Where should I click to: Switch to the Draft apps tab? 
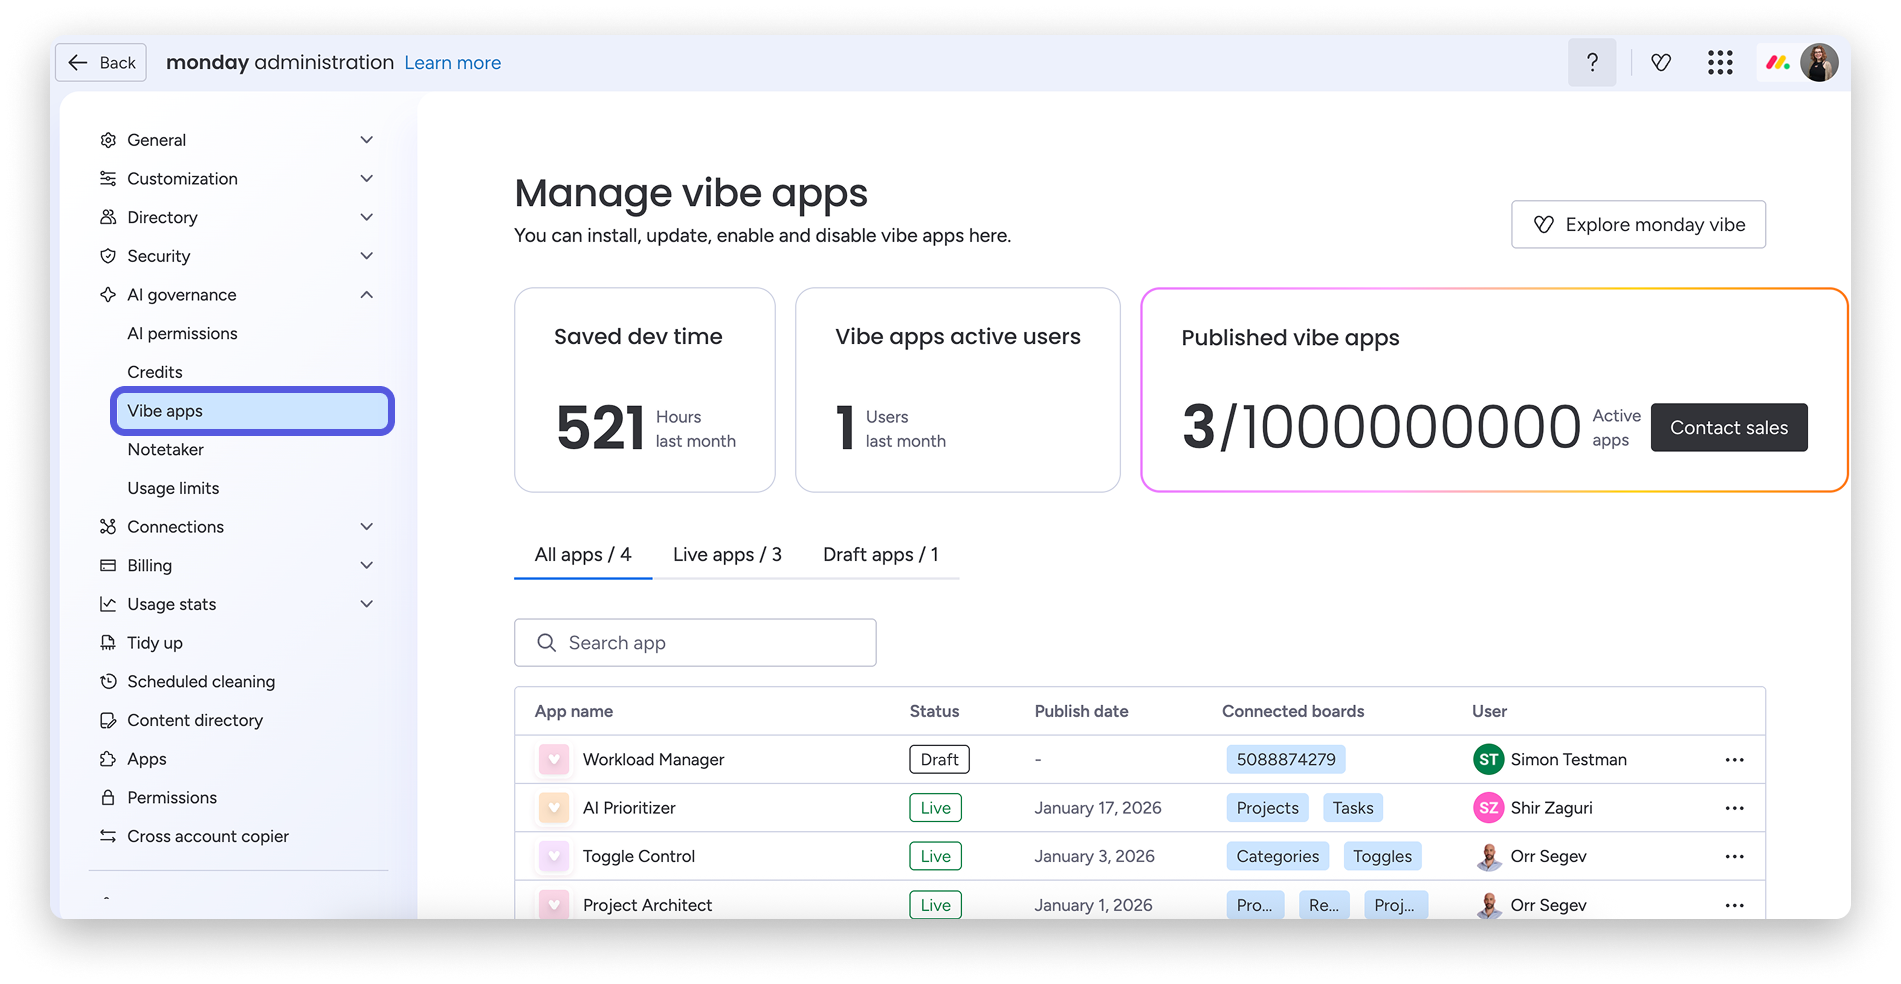coord(881,555)
